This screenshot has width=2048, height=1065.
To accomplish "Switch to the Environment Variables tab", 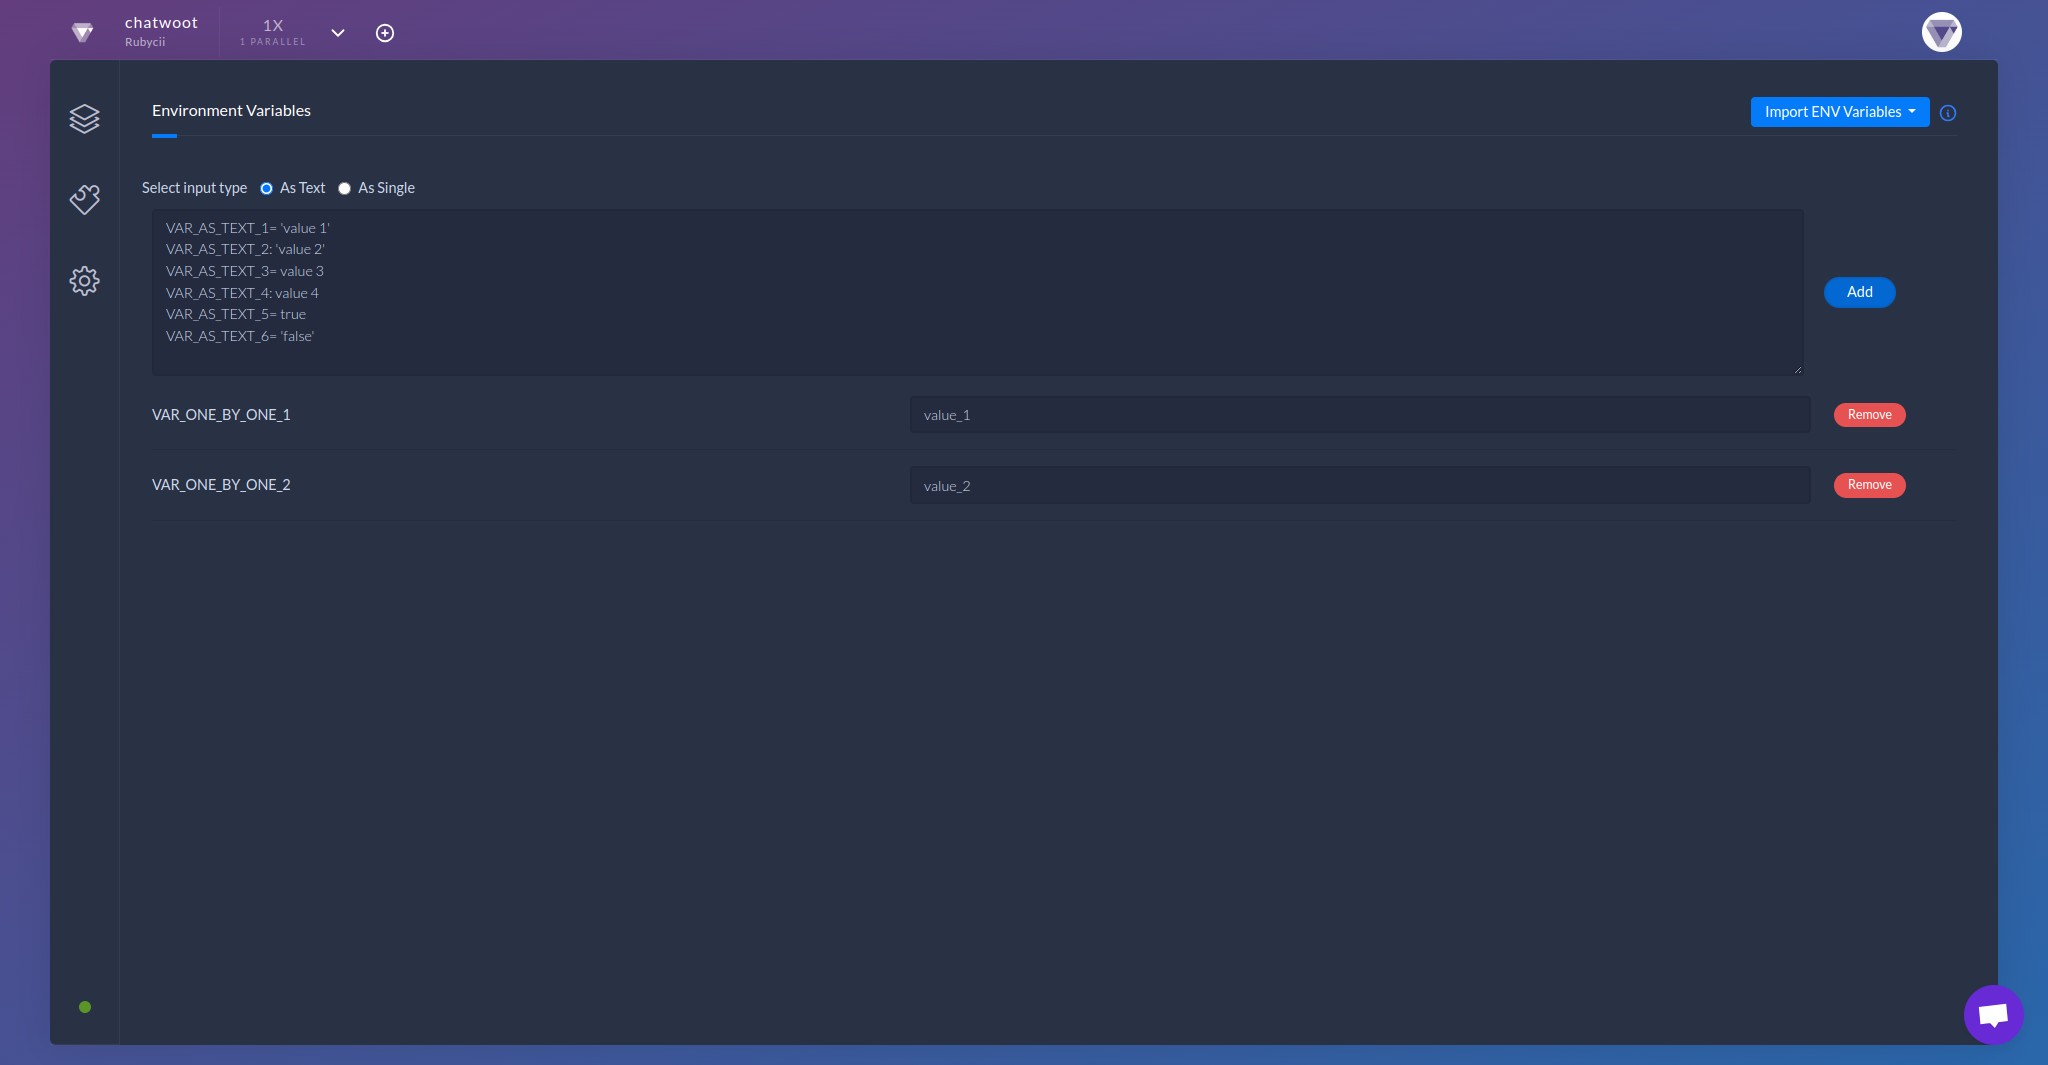I will coord(230,110).
